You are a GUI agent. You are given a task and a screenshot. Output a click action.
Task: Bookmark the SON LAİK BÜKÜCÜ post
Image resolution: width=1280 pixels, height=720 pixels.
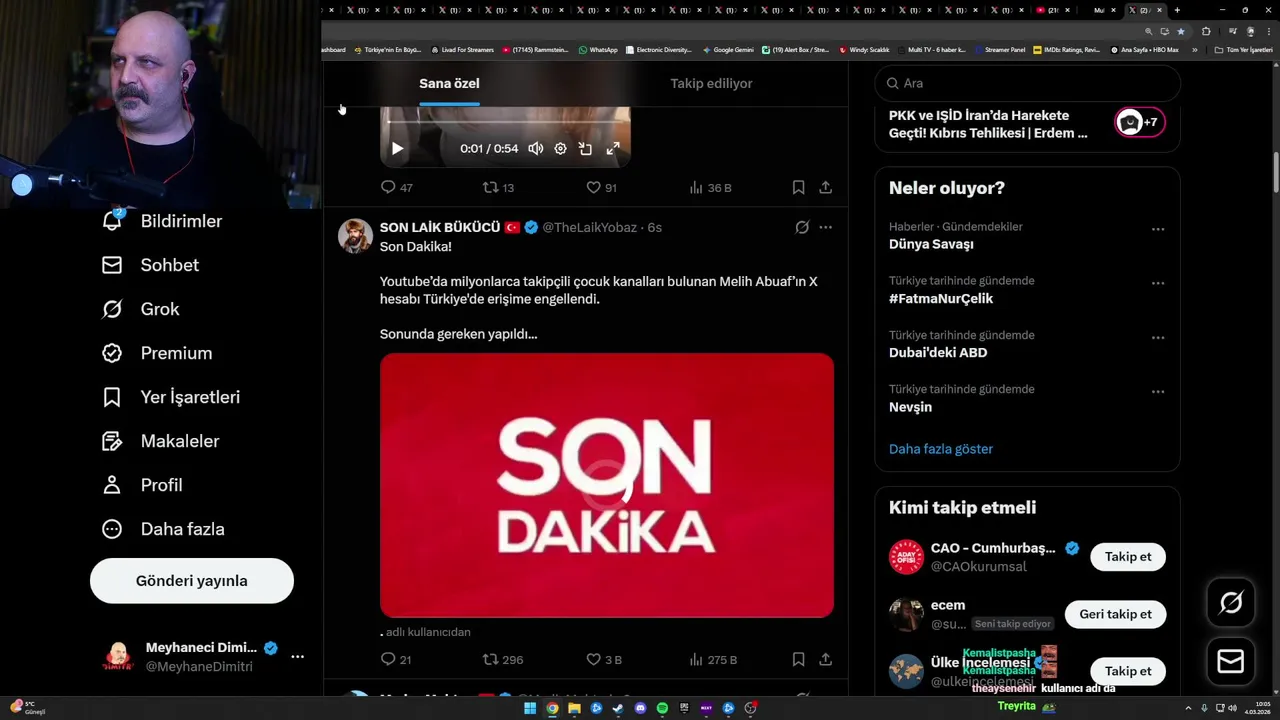click(798, 659)
